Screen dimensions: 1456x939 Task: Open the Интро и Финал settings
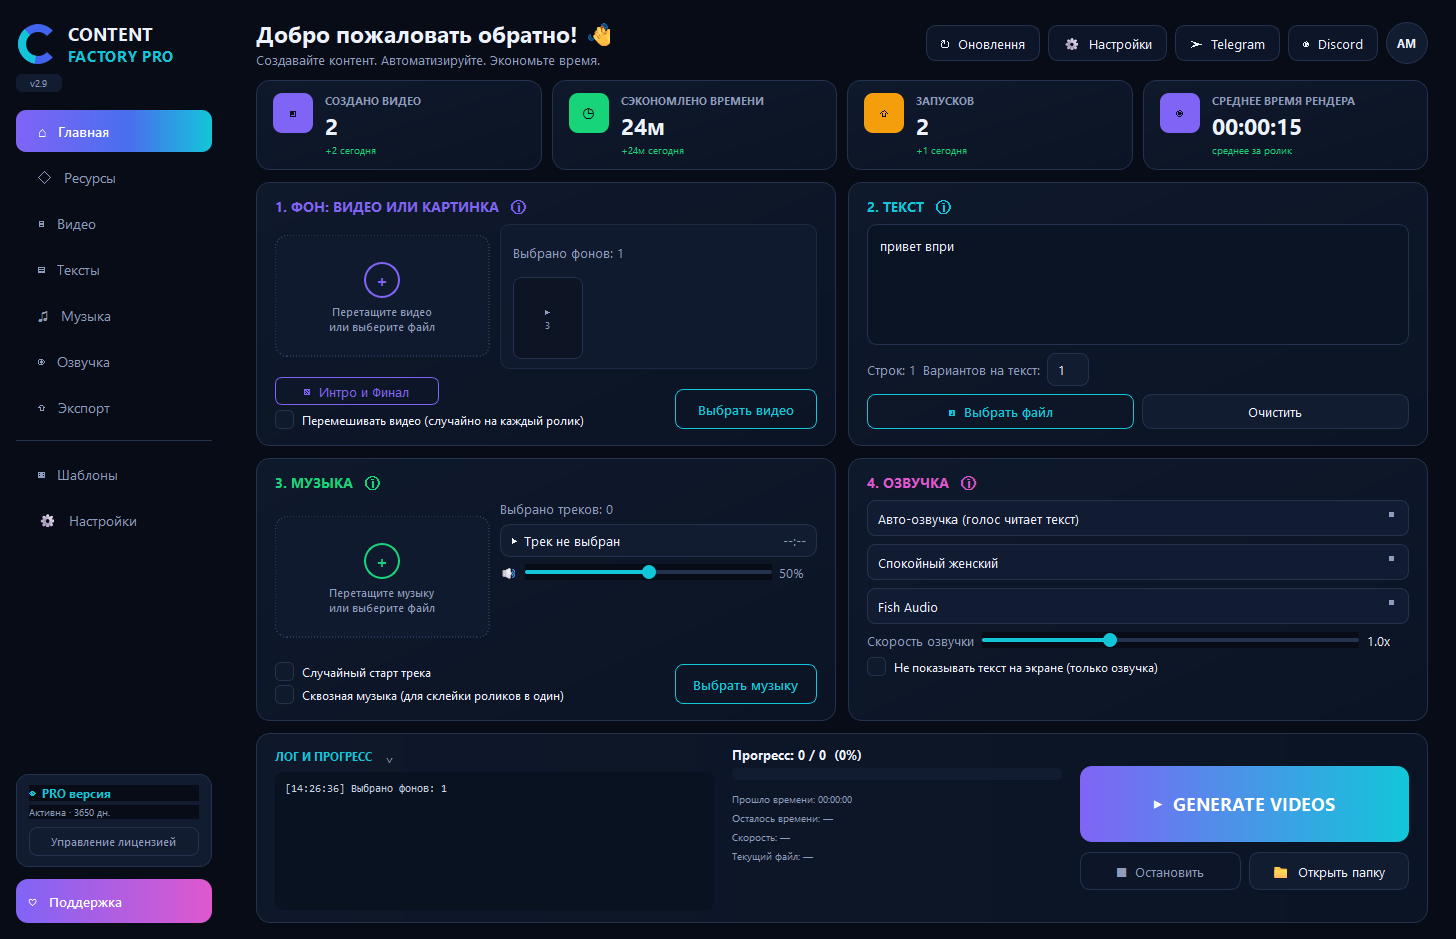coord(357,391)
